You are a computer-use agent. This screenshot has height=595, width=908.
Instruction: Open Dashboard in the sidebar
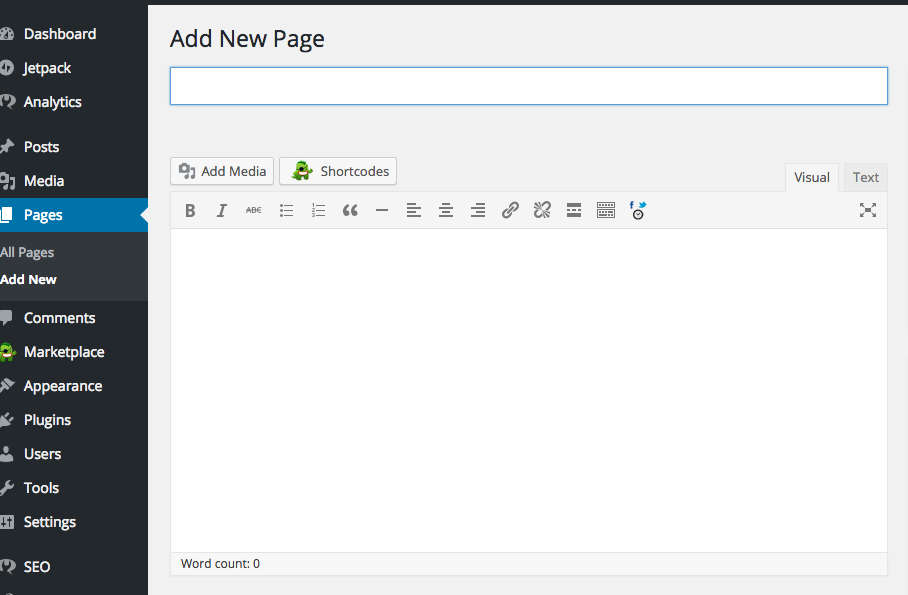(60, 34)
